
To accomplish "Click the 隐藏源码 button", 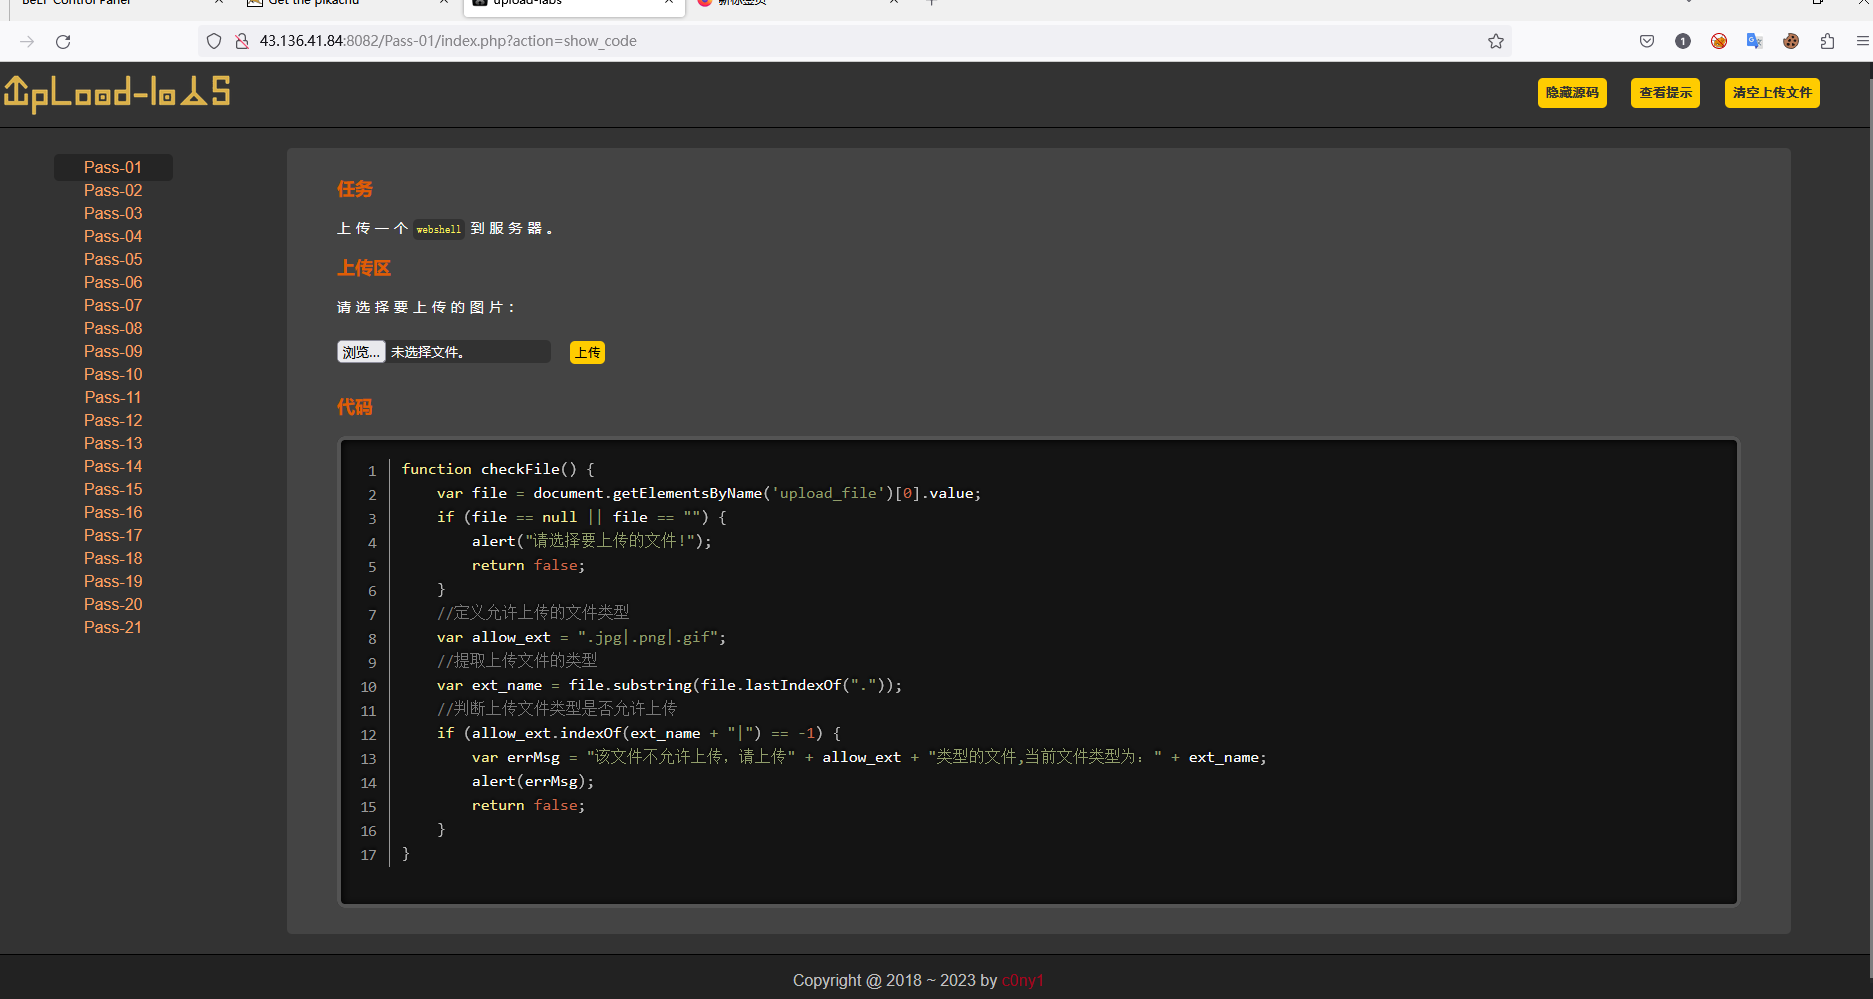I will pos(1572,93).
